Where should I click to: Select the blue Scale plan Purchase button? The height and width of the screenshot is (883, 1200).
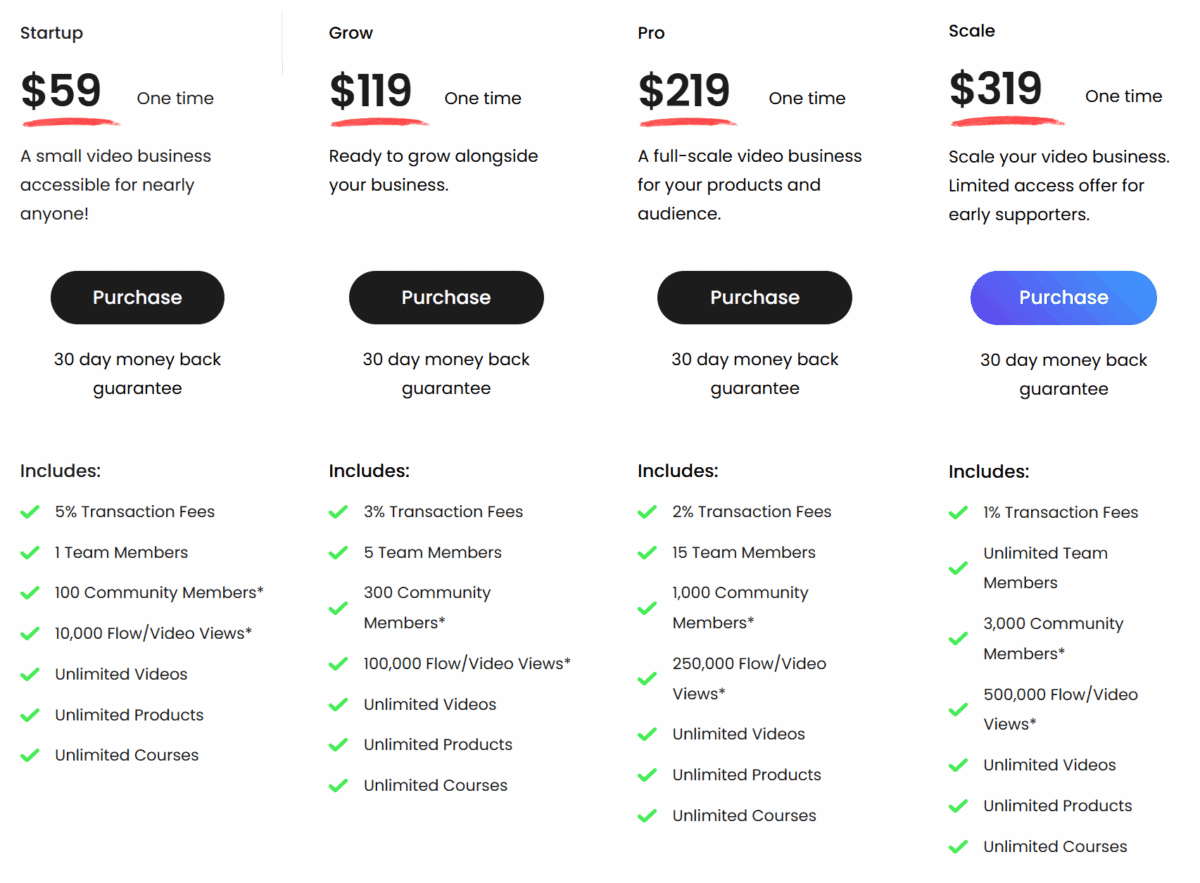coord(1063,297)
